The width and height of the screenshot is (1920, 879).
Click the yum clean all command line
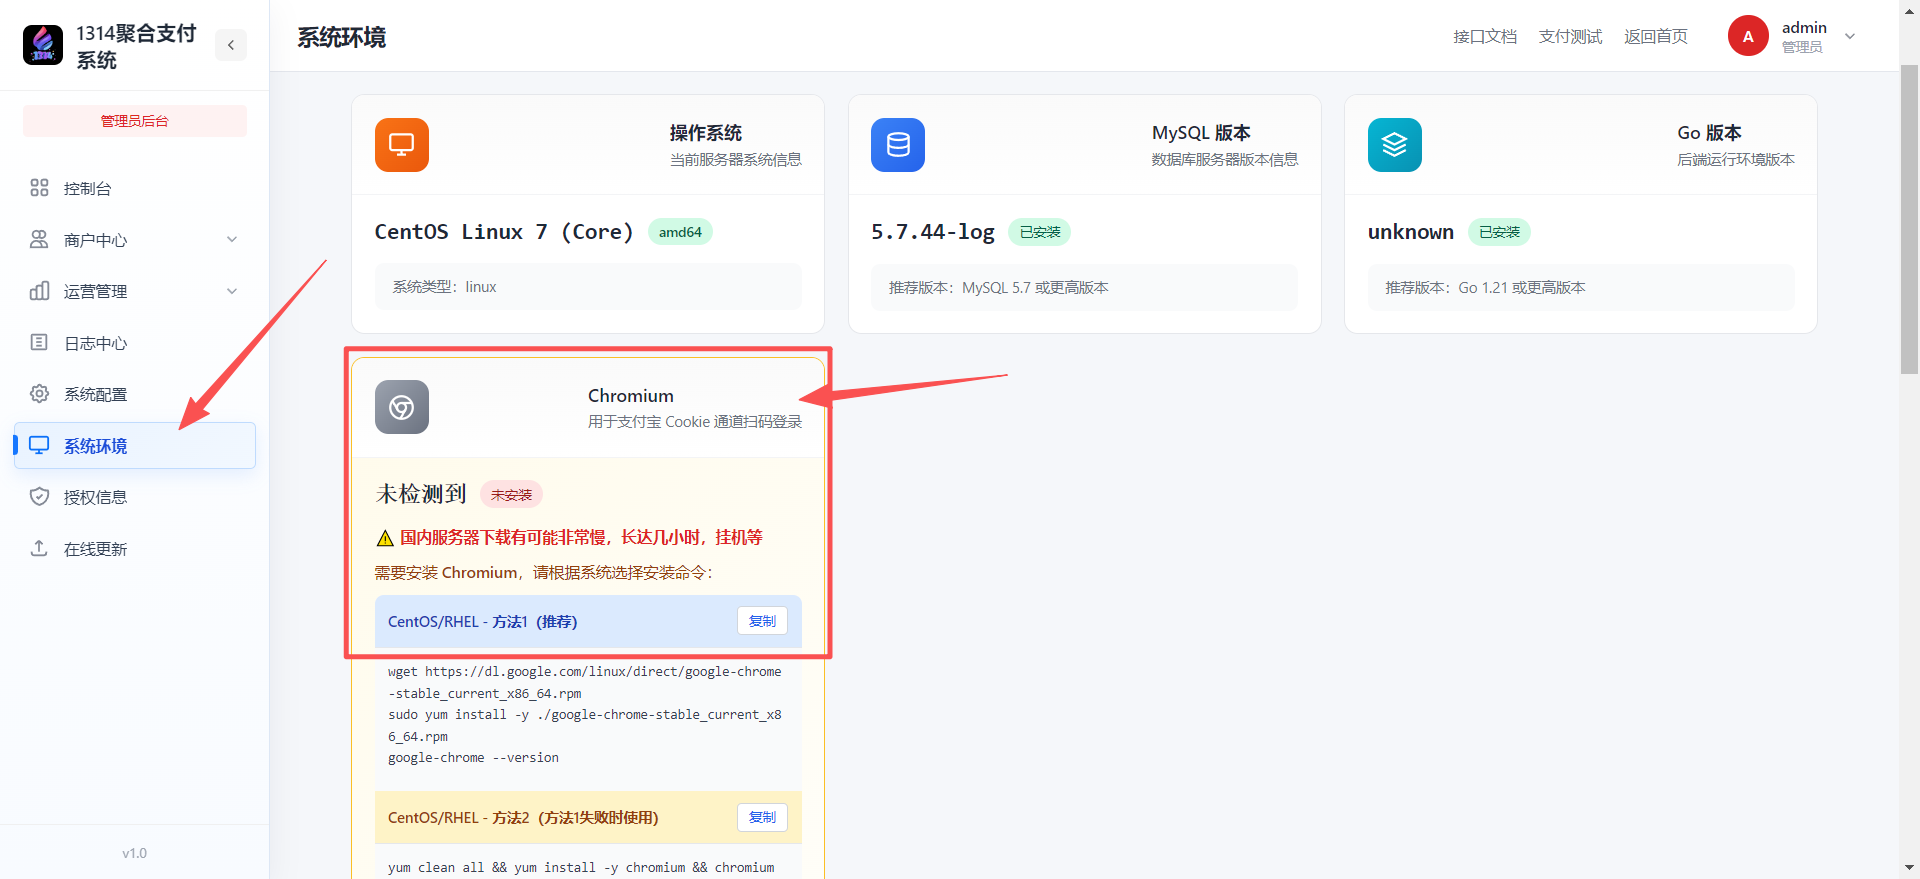[581, 867]
